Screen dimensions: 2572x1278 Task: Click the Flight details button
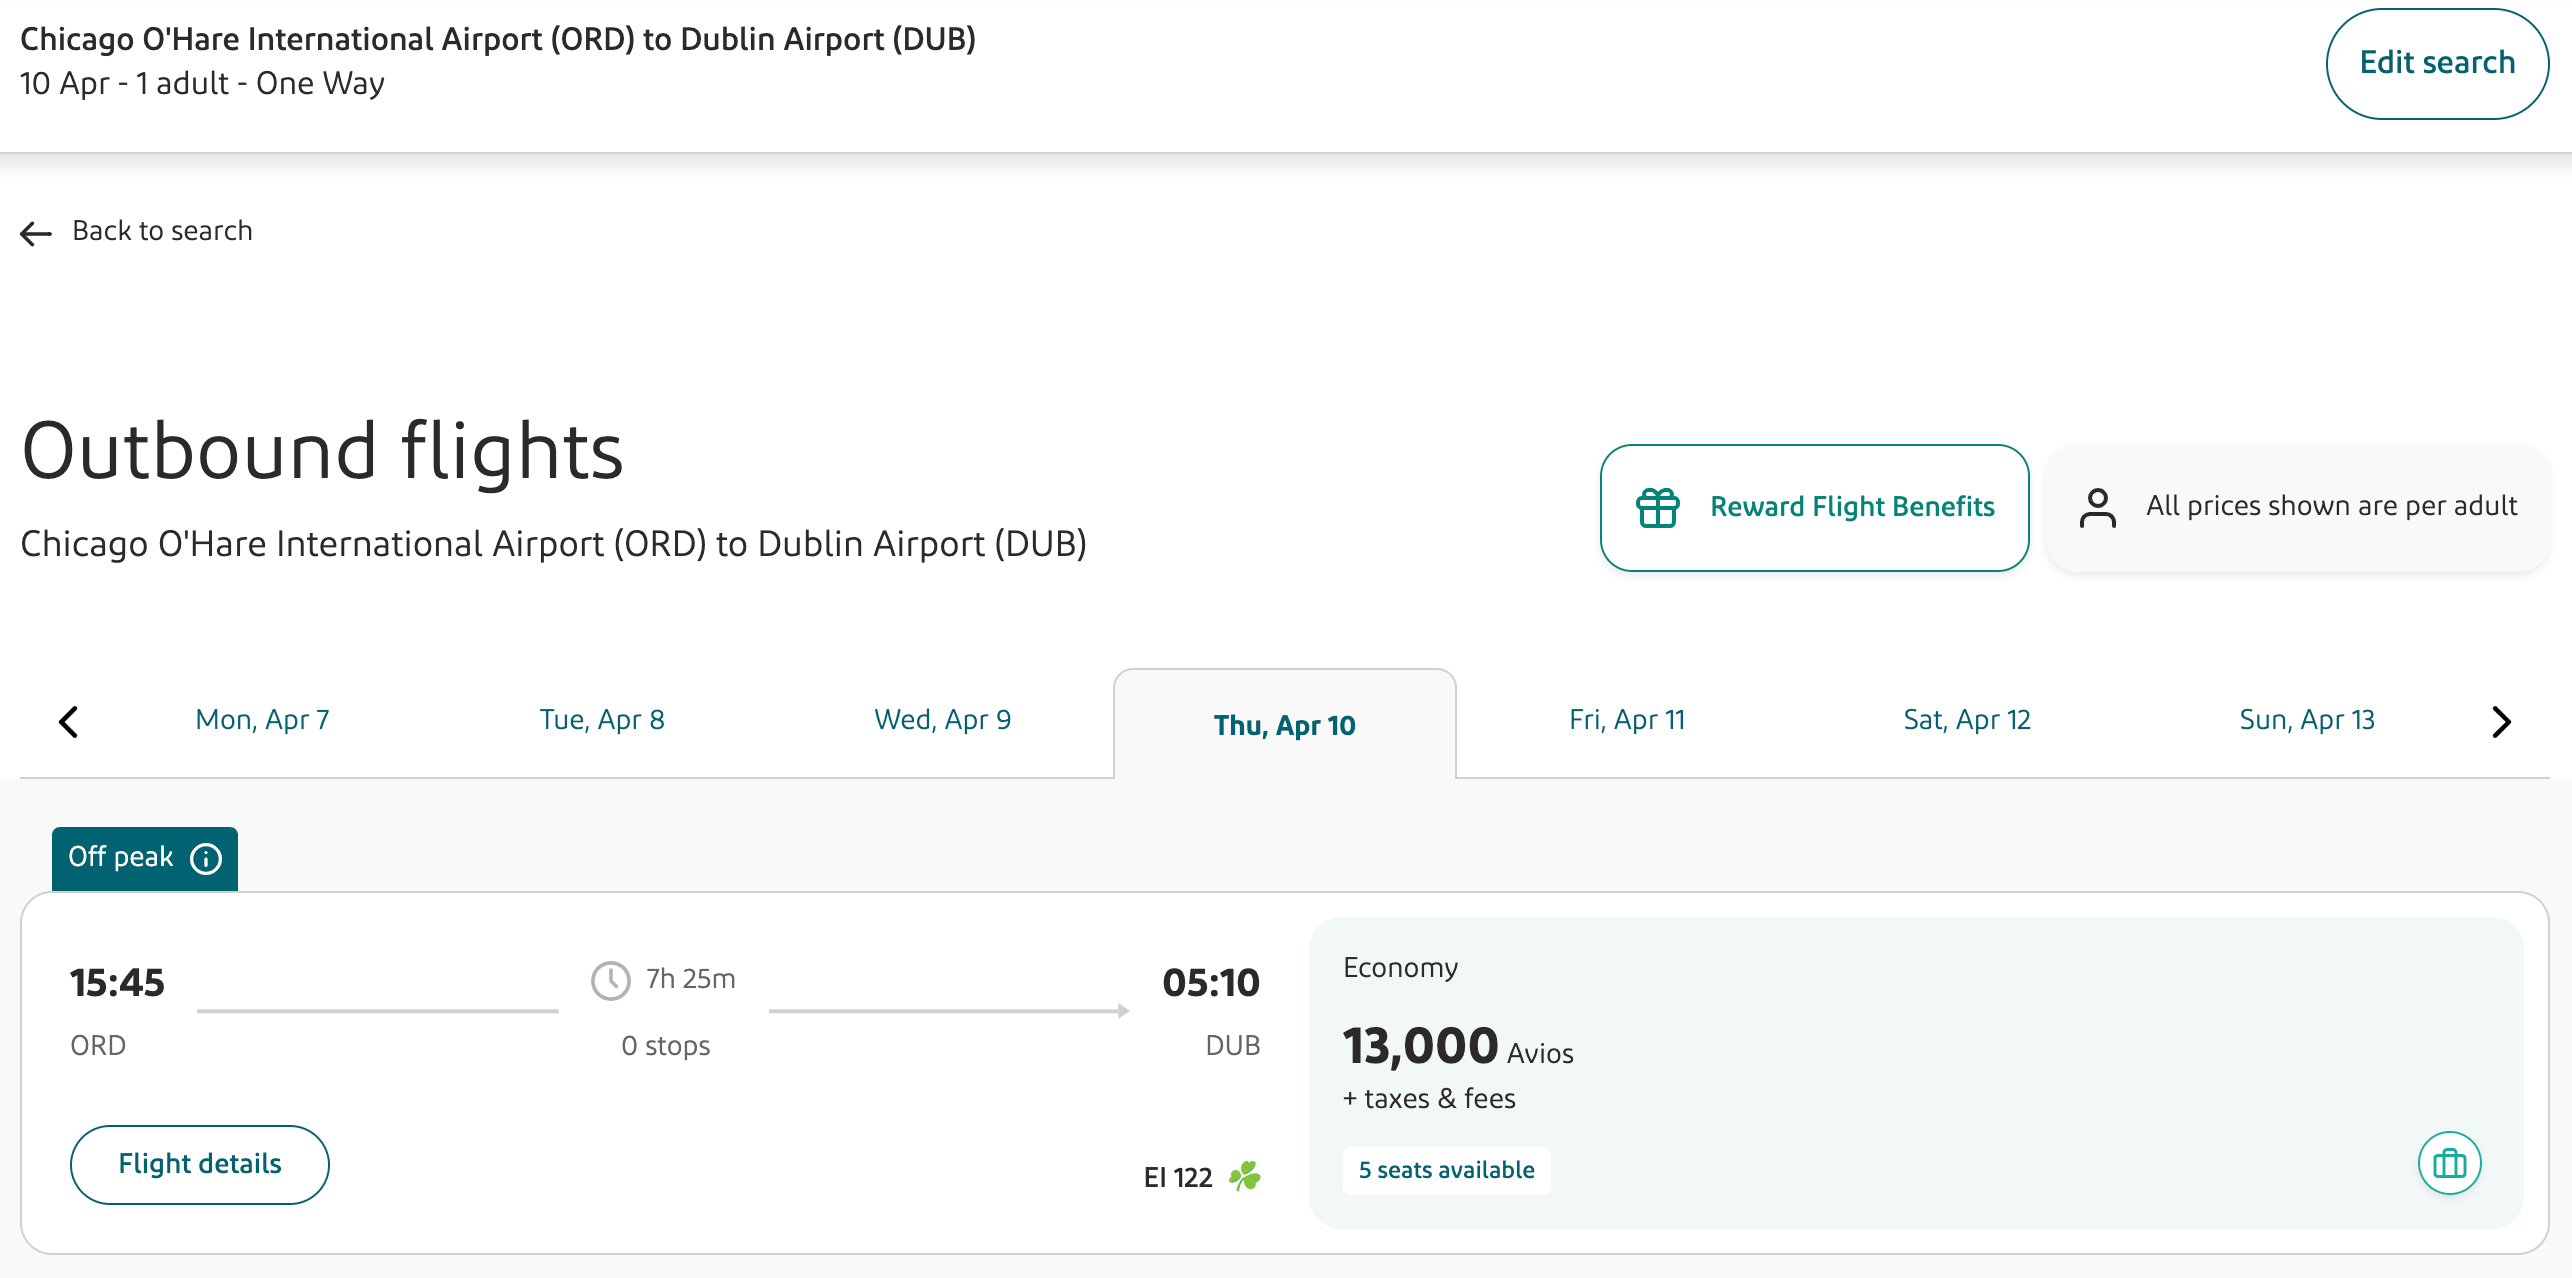[x=200, y=1165]
